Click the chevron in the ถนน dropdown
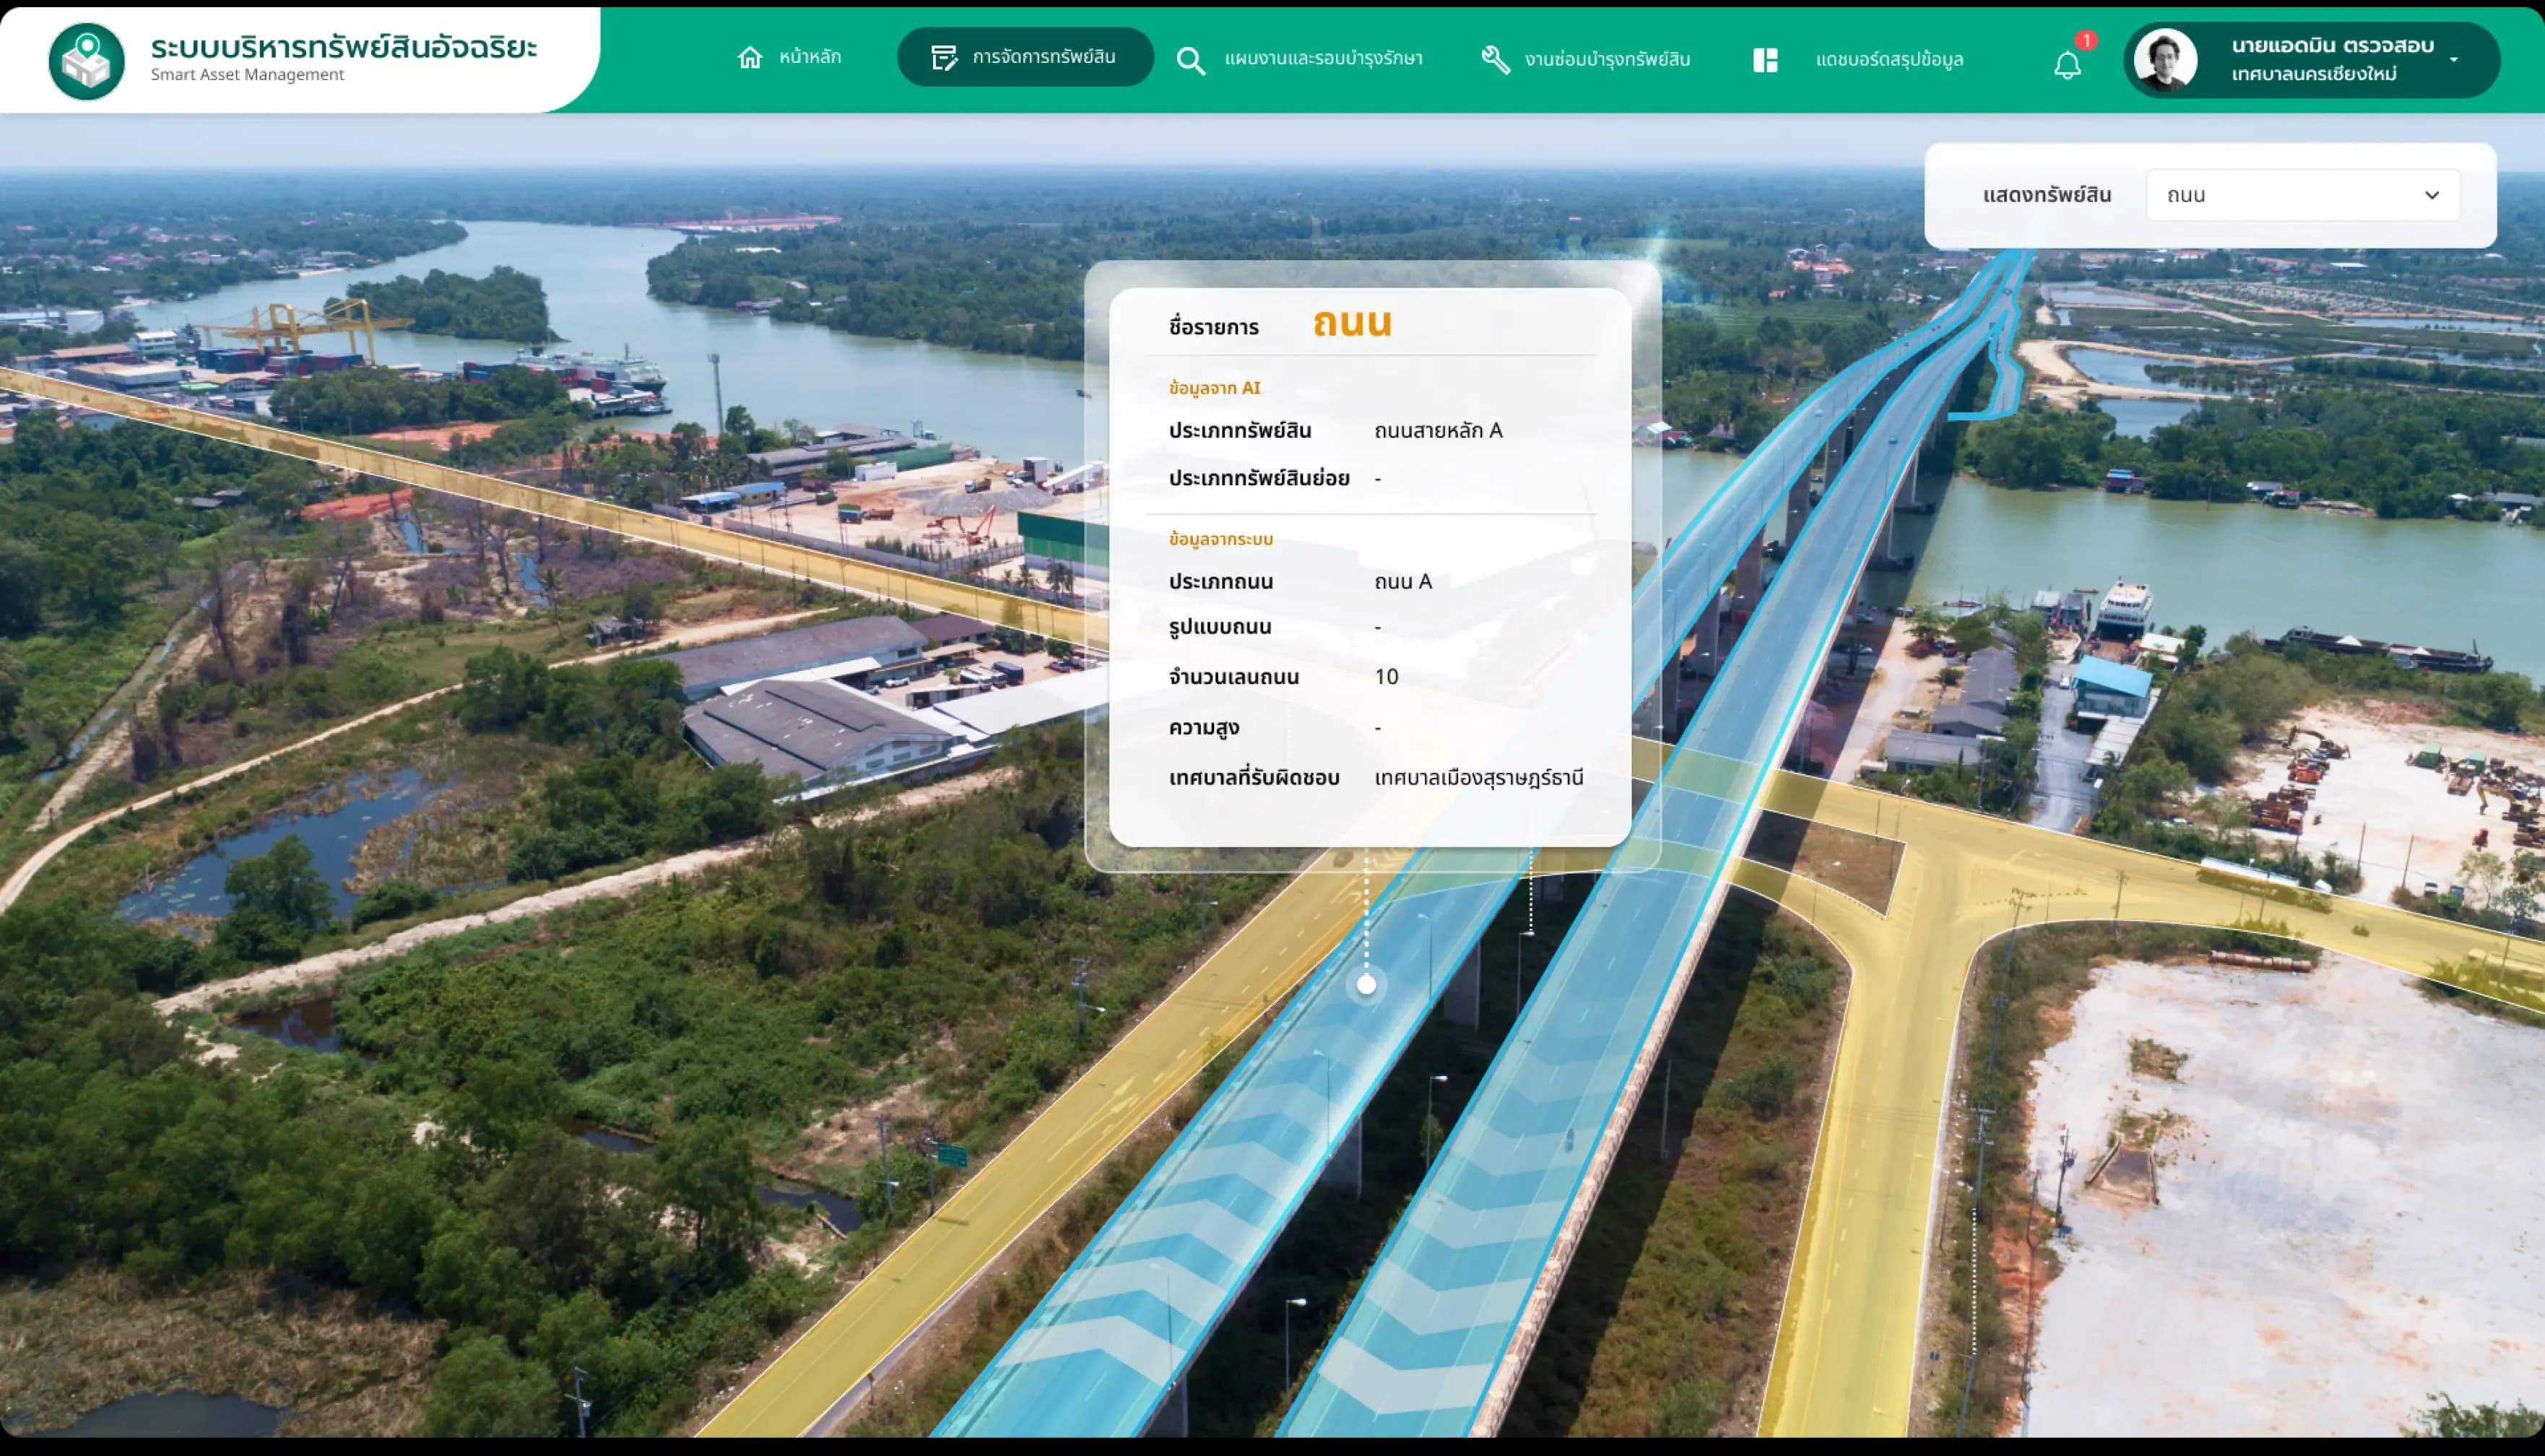 pos(2432,195)
